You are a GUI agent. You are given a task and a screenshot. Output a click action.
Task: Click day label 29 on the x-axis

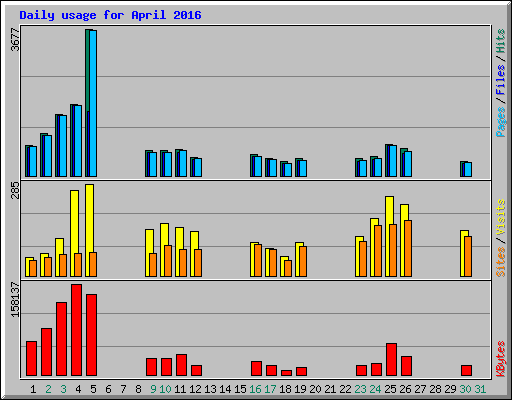[x=450, y=389]
